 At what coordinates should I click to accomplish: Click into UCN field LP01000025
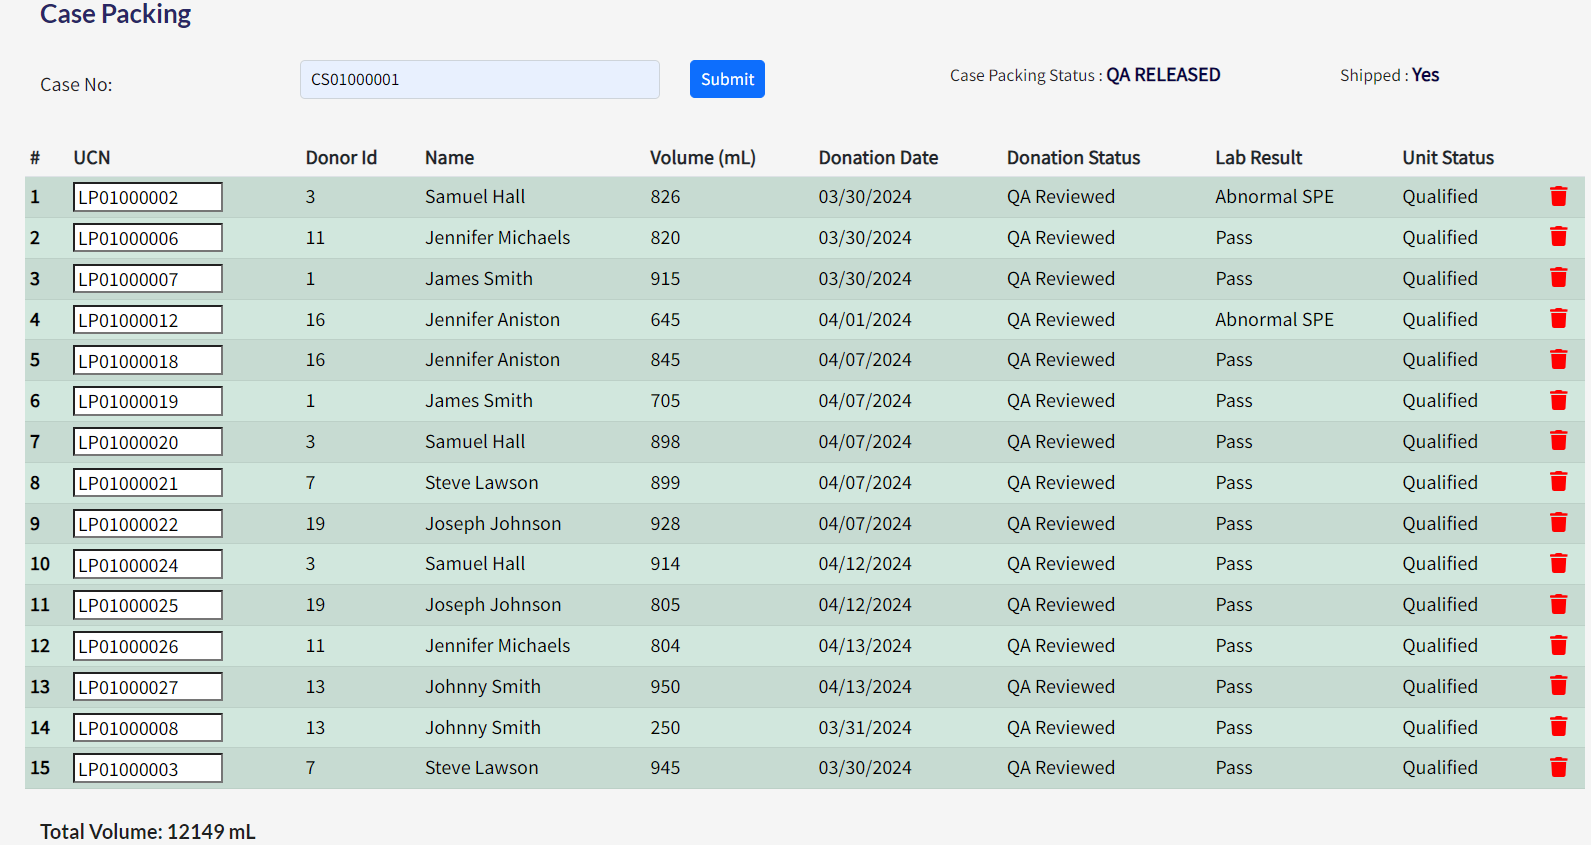[148, 605]
